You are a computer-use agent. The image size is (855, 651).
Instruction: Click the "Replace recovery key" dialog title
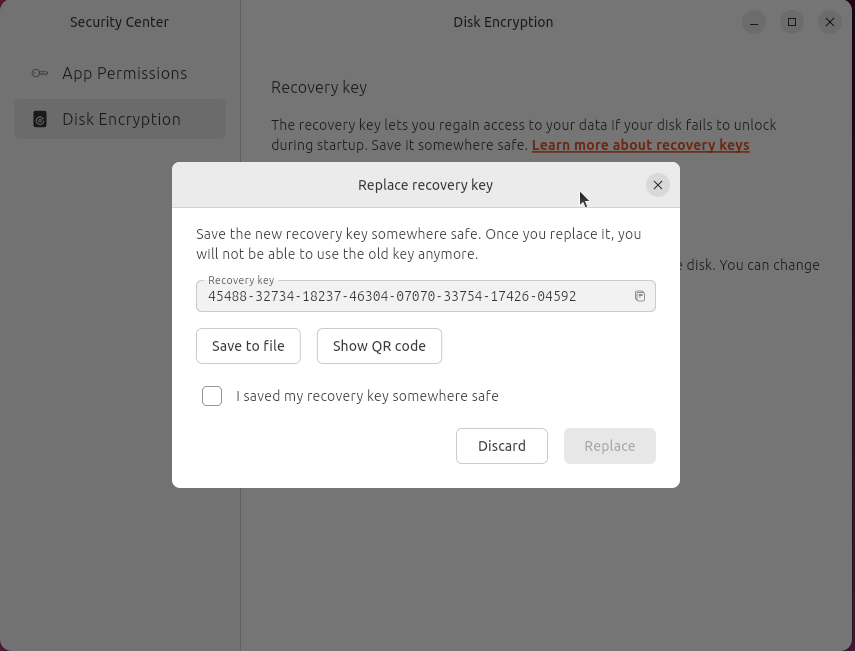425,185
